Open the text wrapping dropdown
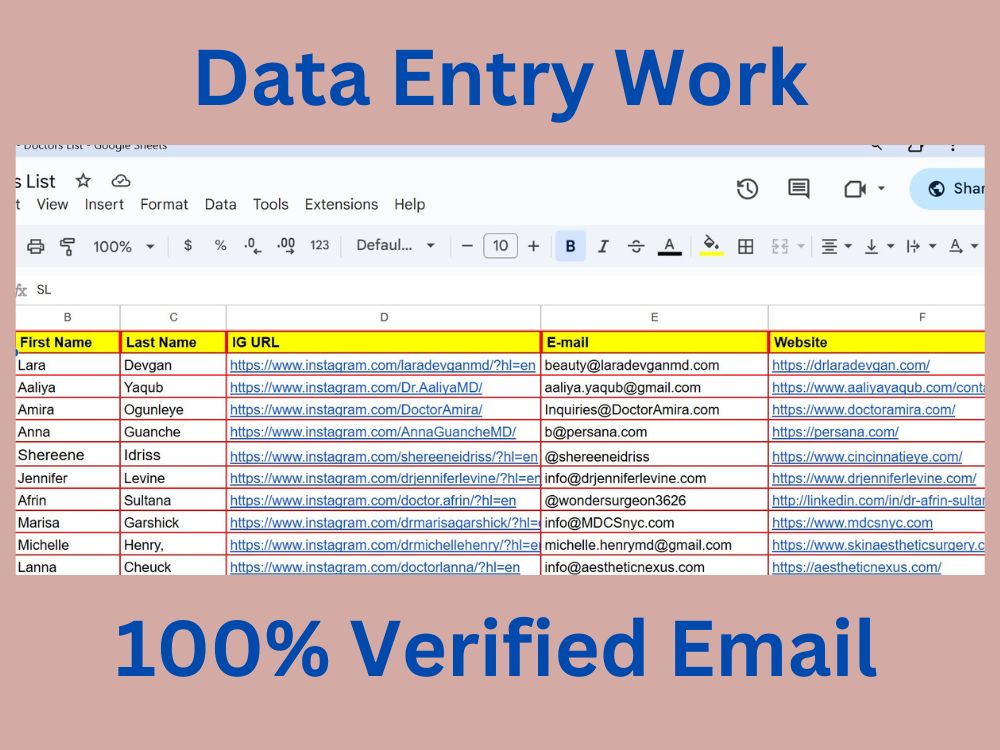Screen dimensions: 1000x750 (x=921, y=246)
